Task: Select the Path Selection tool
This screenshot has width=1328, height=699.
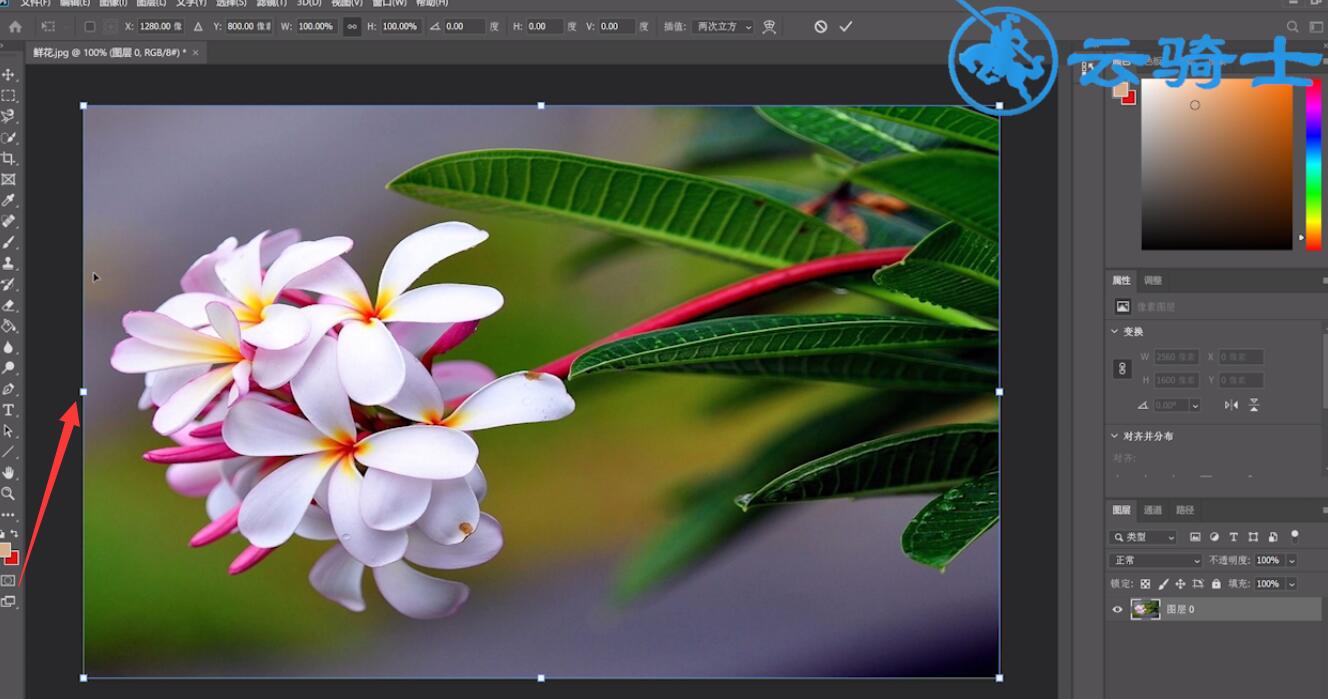Action: pos(8,431)
